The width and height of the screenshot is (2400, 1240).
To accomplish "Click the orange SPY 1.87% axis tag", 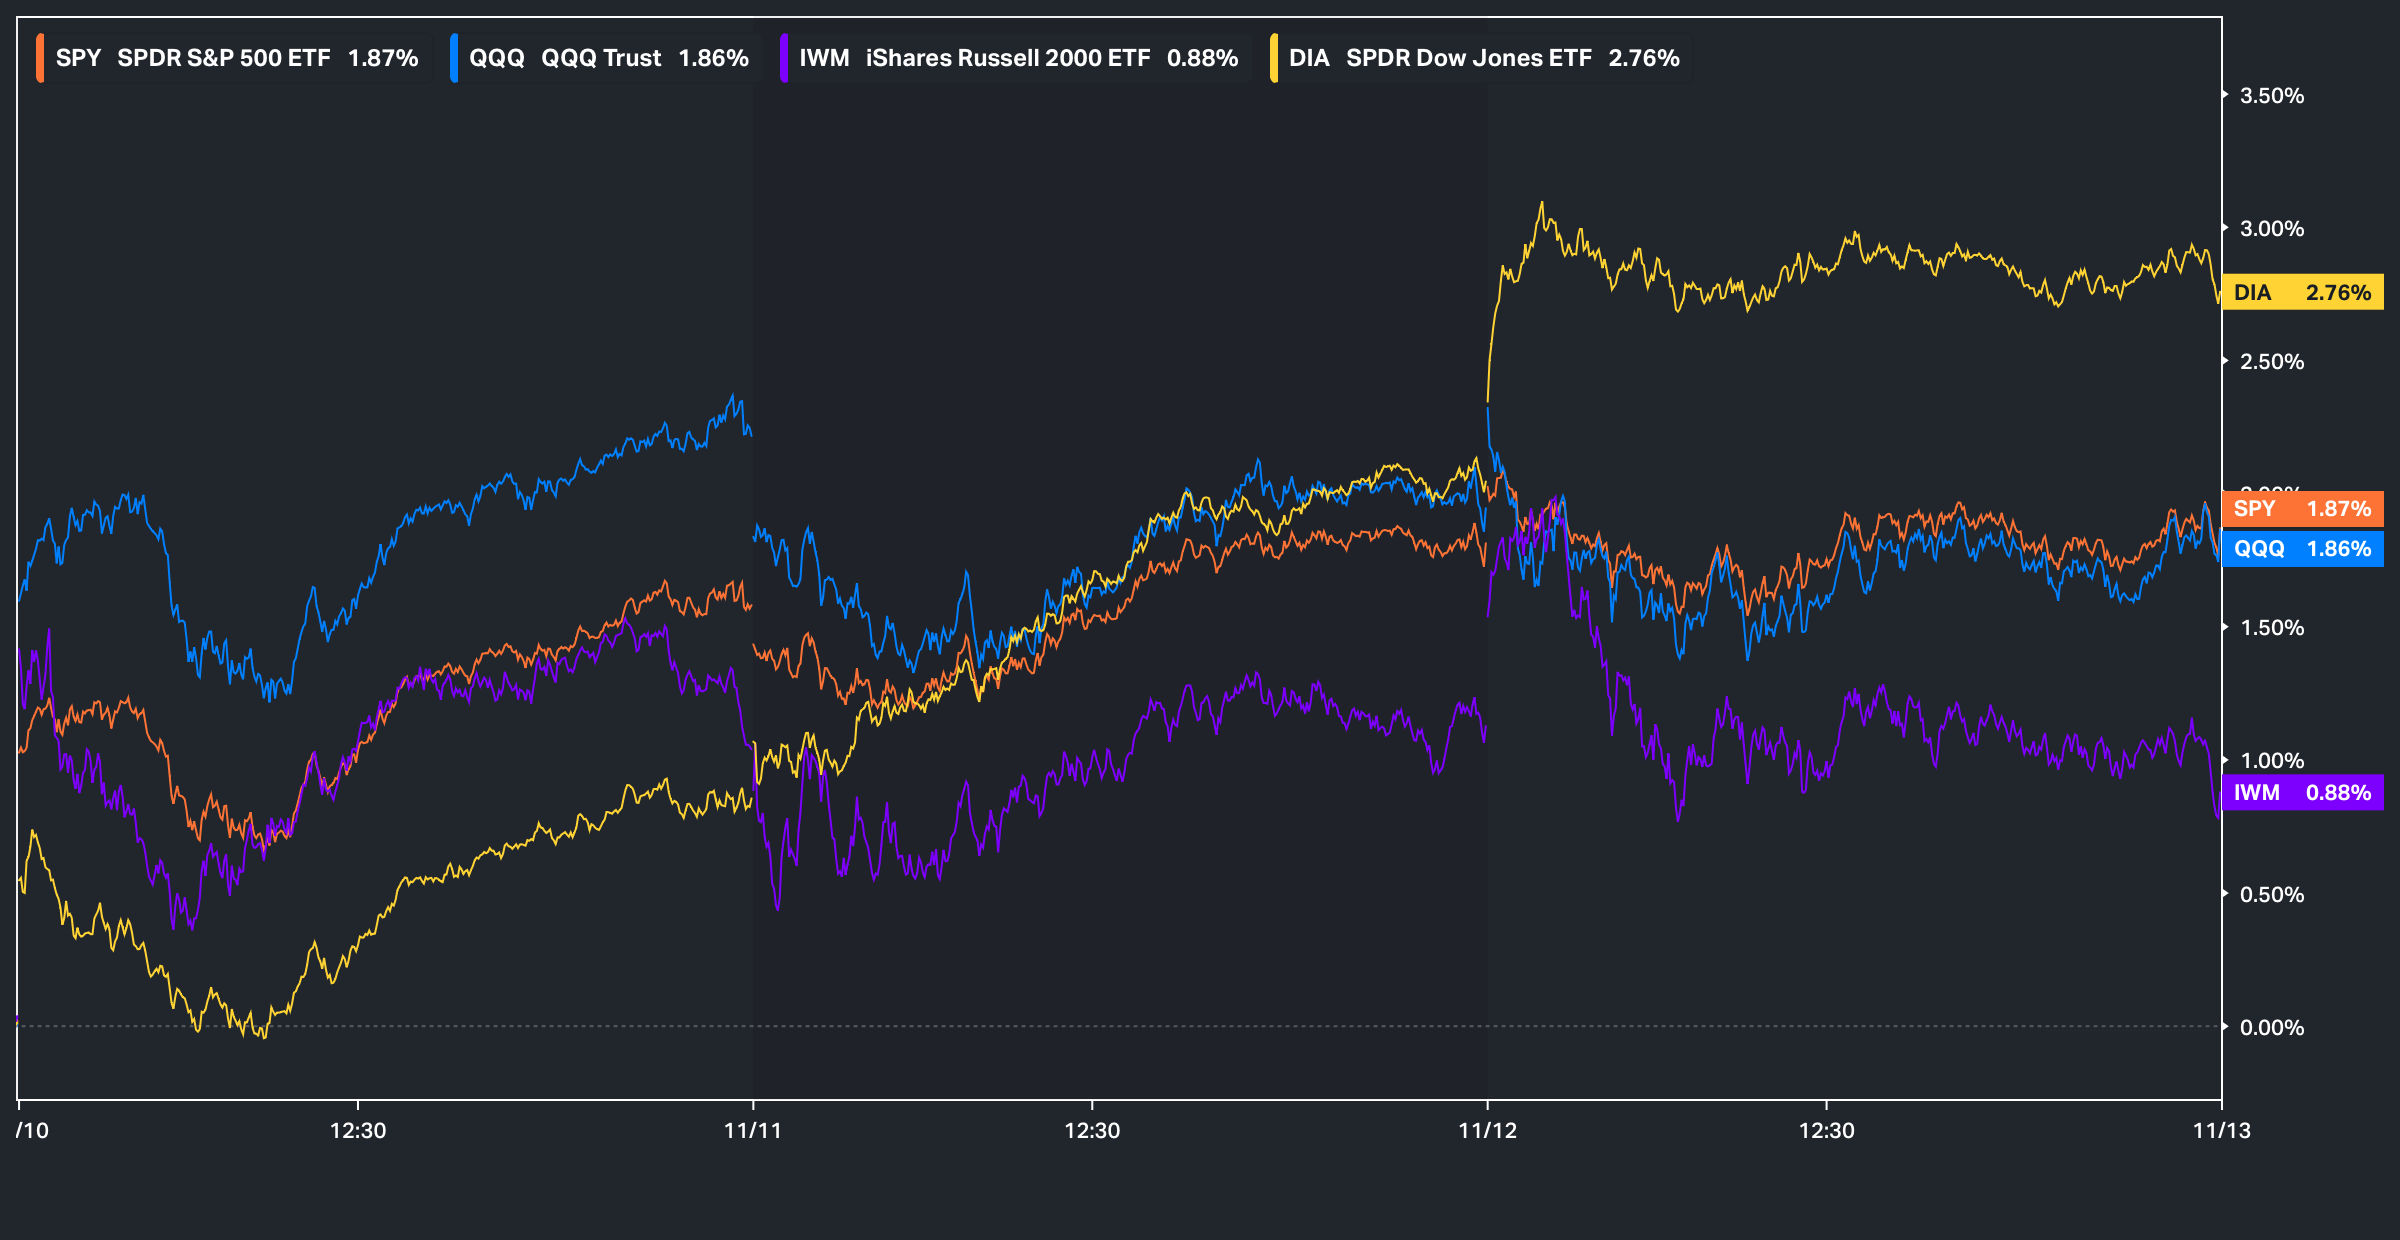I will coord(2302,508).
